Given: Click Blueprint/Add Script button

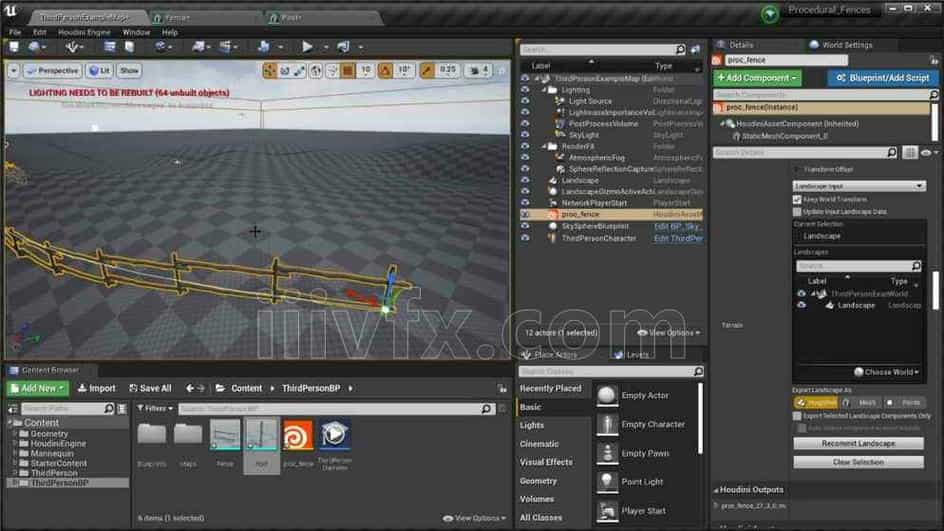Looking at the screenshot, I should pyautogui.click(x=882, y=78).
